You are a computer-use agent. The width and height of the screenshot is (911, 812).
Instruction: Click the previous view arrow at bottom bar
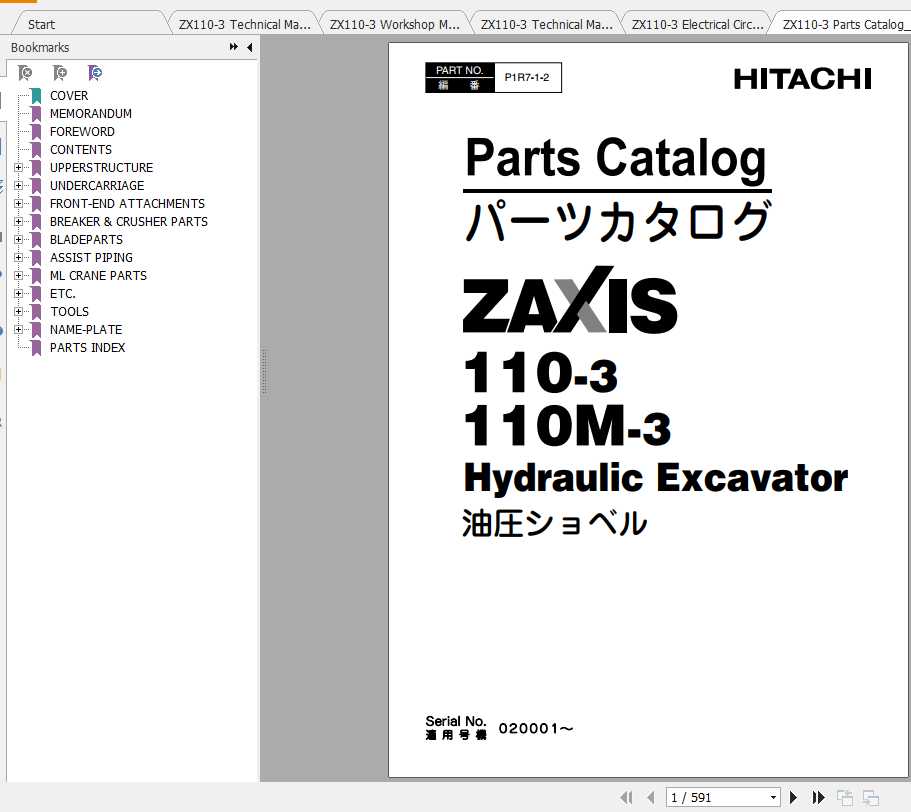coord(627,796)
